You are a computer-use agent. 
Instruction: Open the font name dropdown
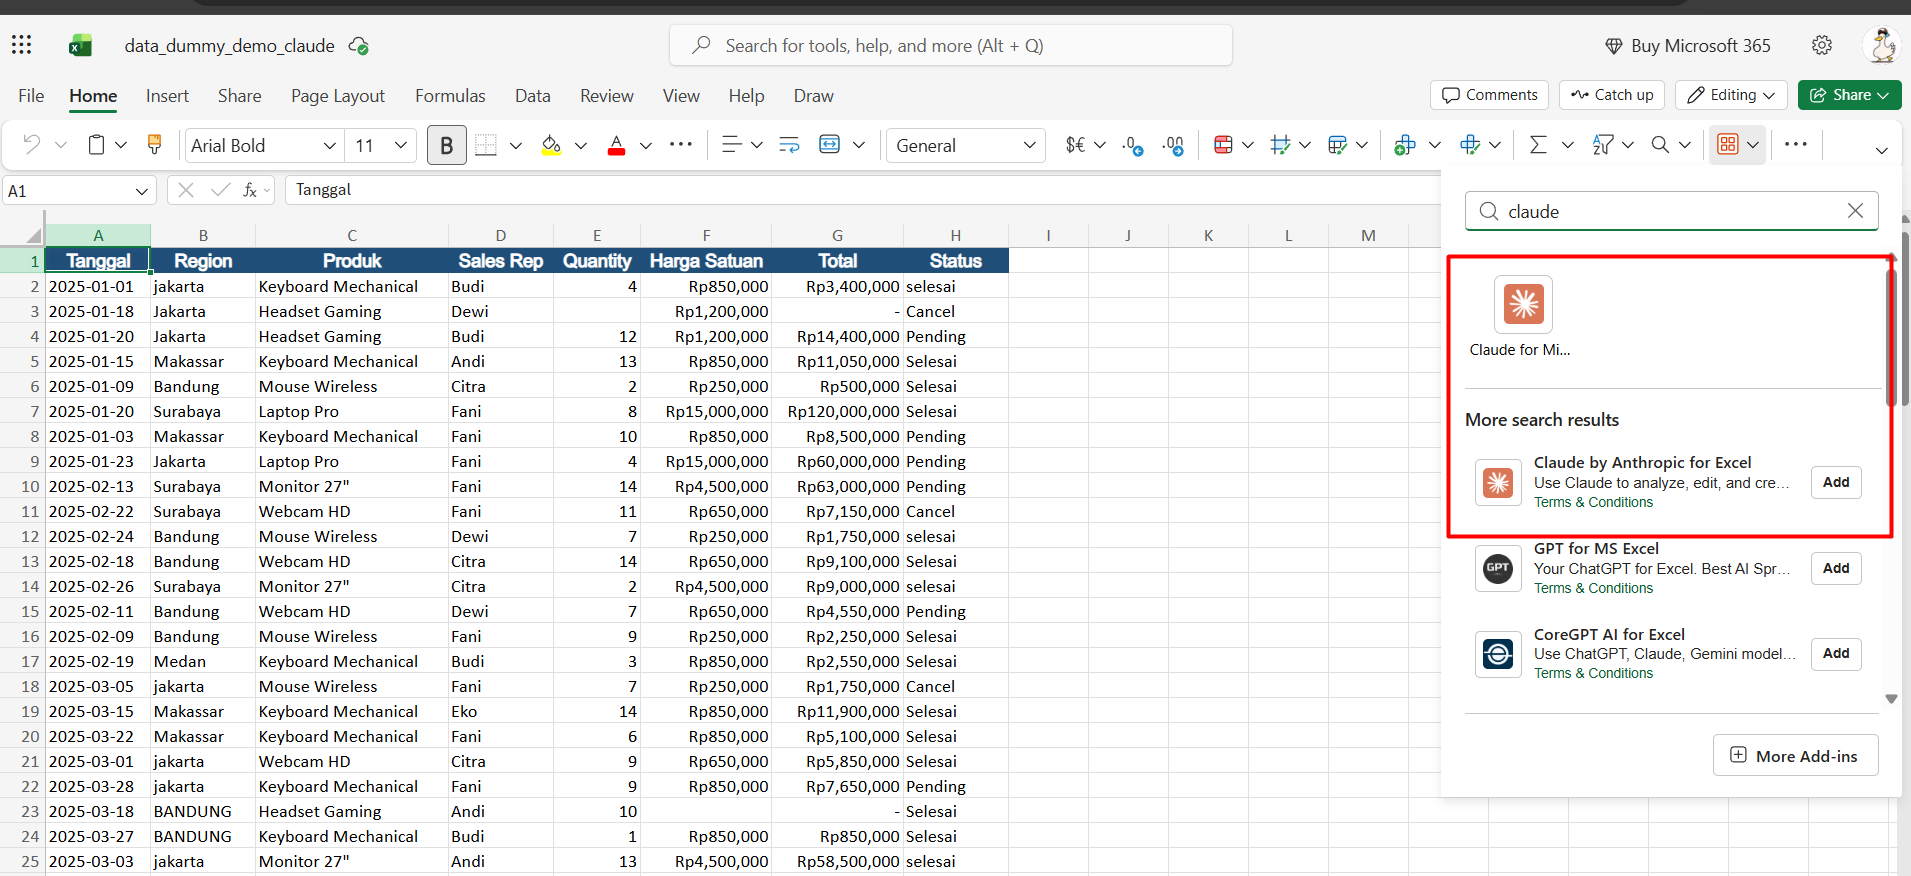(329, 146)
